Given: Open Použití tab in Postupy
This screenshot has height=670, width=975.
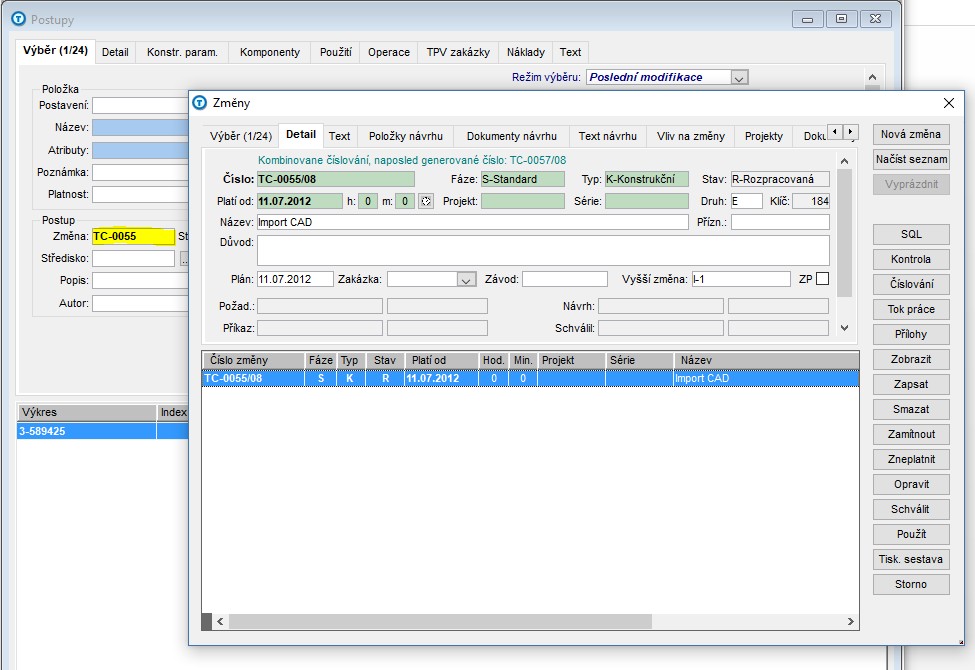Looking at the screenshot, I should click(x=336, y=52).
